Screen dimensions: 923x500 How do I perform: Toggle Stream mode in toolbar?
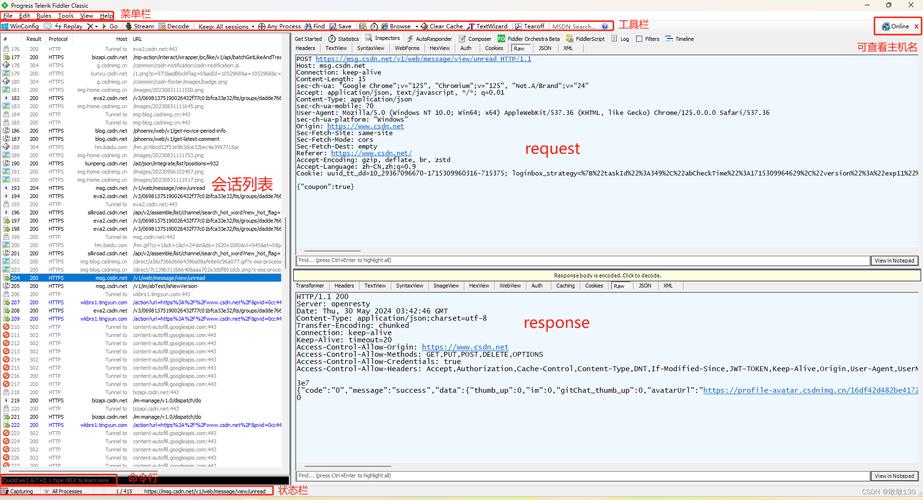[x=140, y=27]
